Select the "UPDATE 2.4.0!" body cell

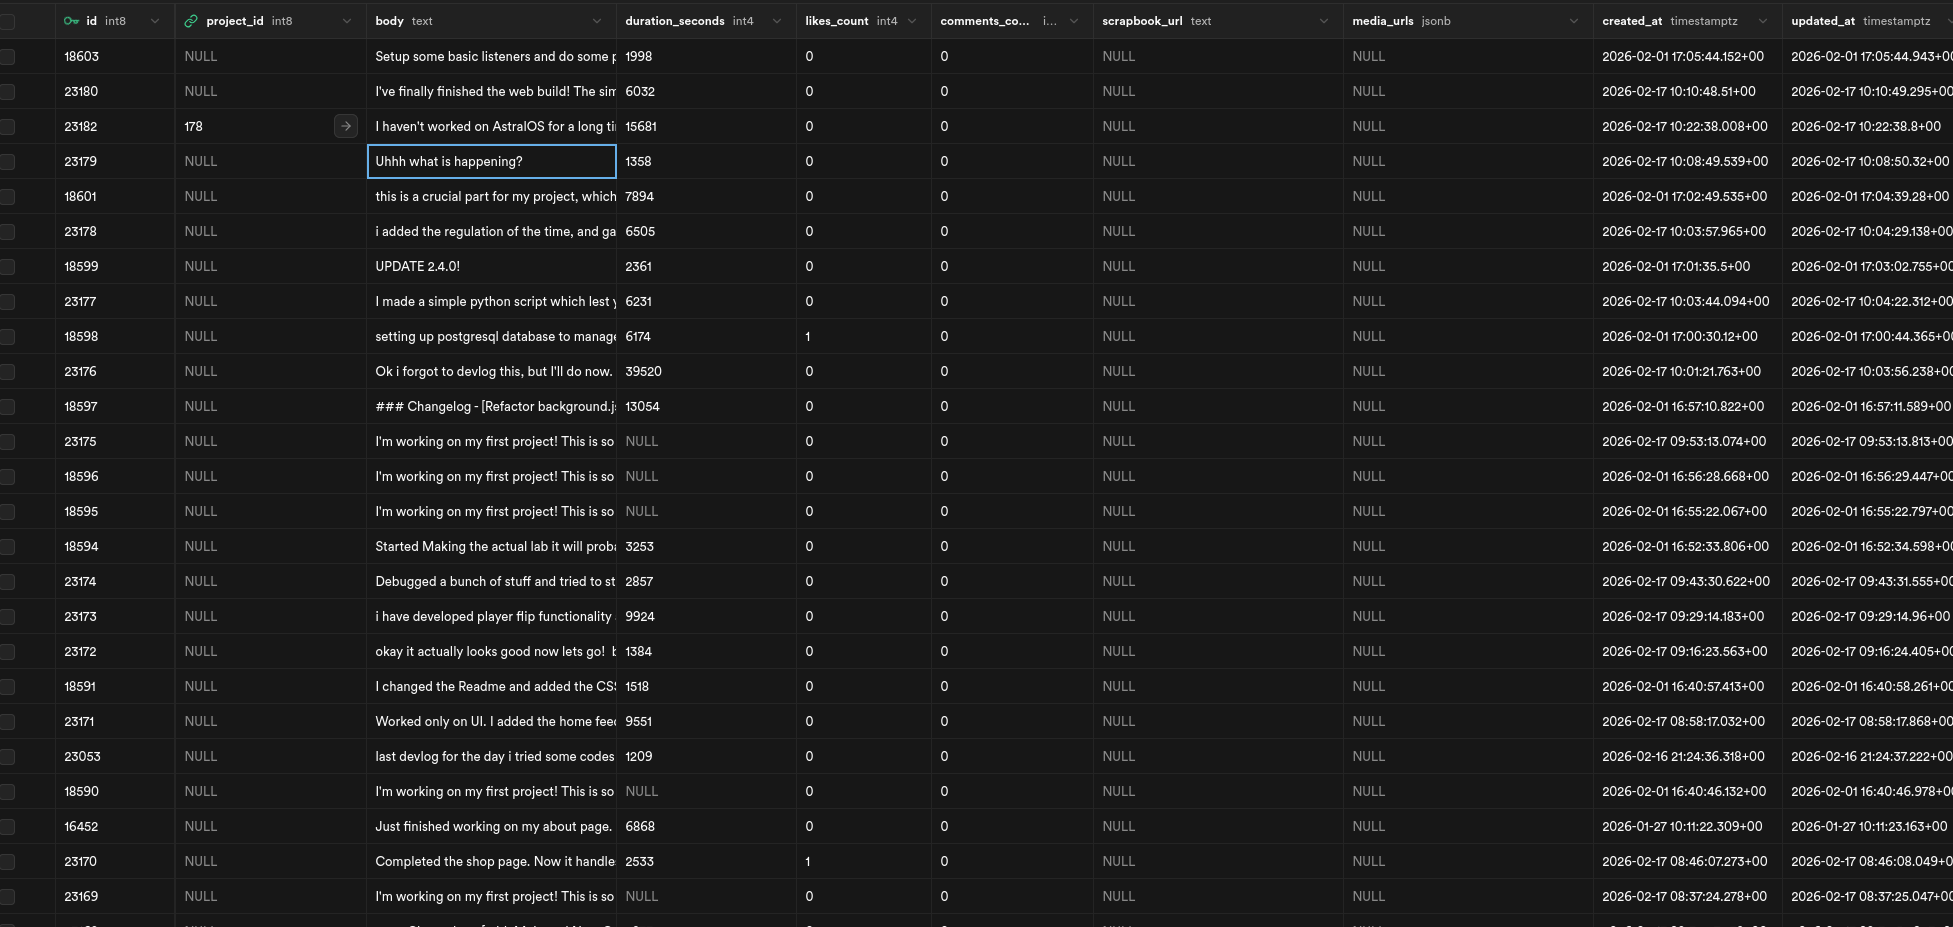pyautogui.click(x=491, y=267)
